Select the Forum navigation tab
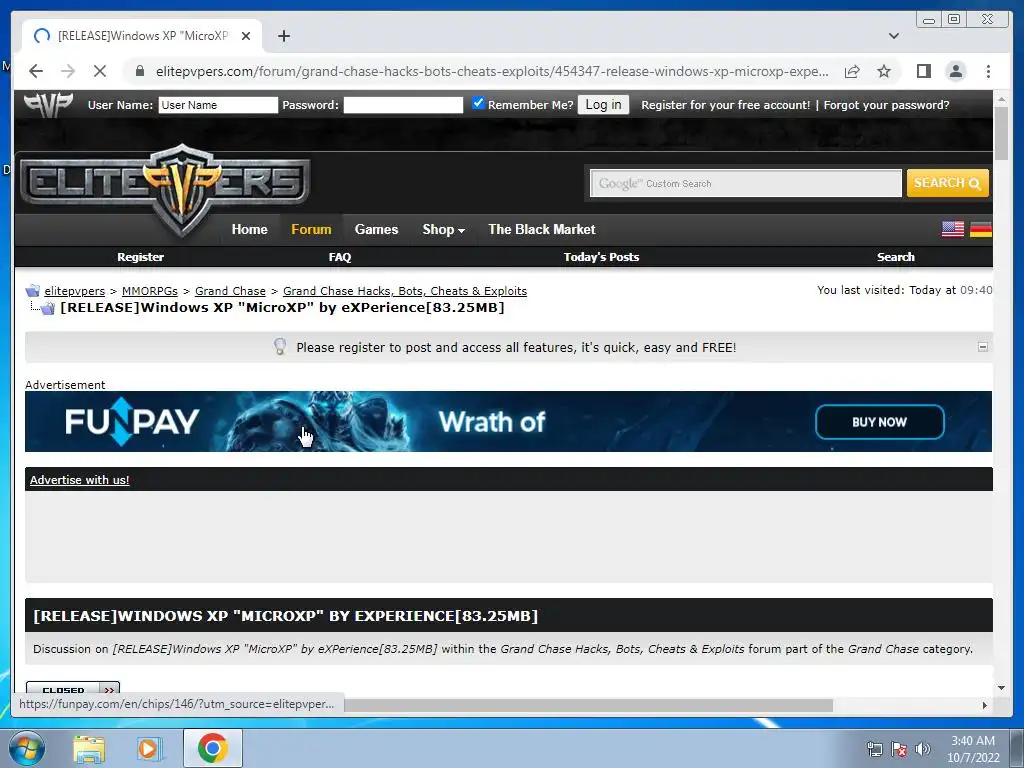The height and width of the screenshot is (768, 1024). pos(311,229)
